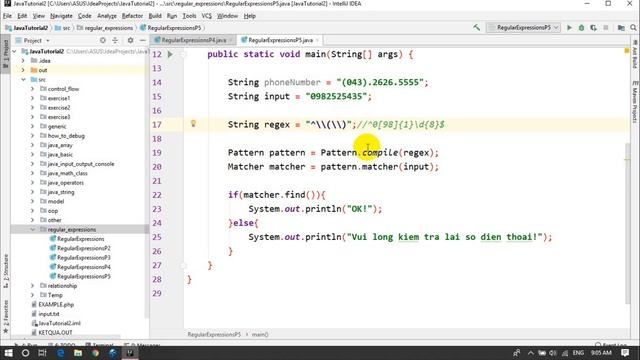Image resolution: width=640 pixels, height=360 pixels.
Task: Open Cortana search circle in taskbar
Action: coord(25,353)
